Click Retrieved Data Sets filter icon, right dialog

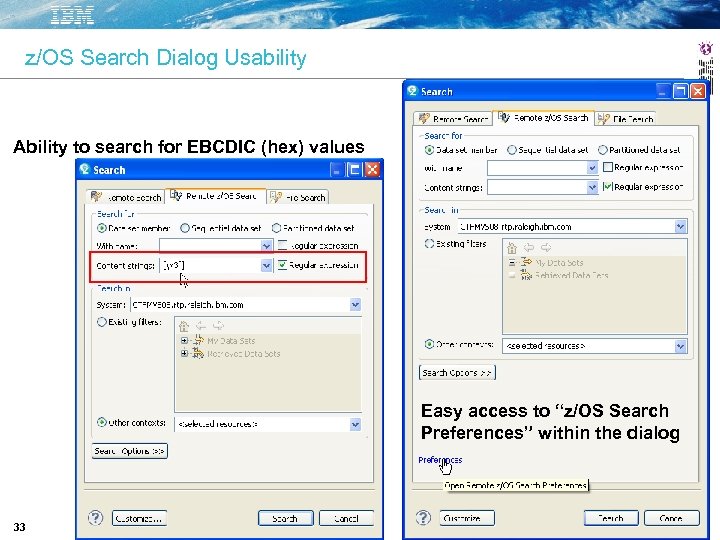[x=526, y=275]
